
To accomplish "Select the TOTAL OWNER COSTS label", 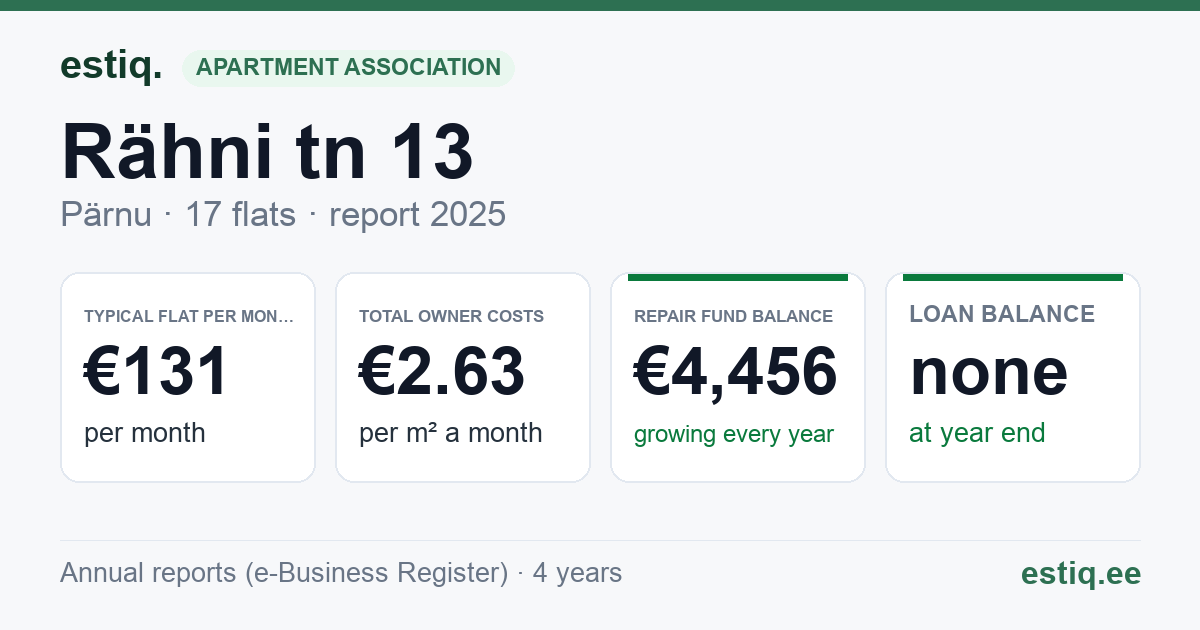I will coord(451,316).
